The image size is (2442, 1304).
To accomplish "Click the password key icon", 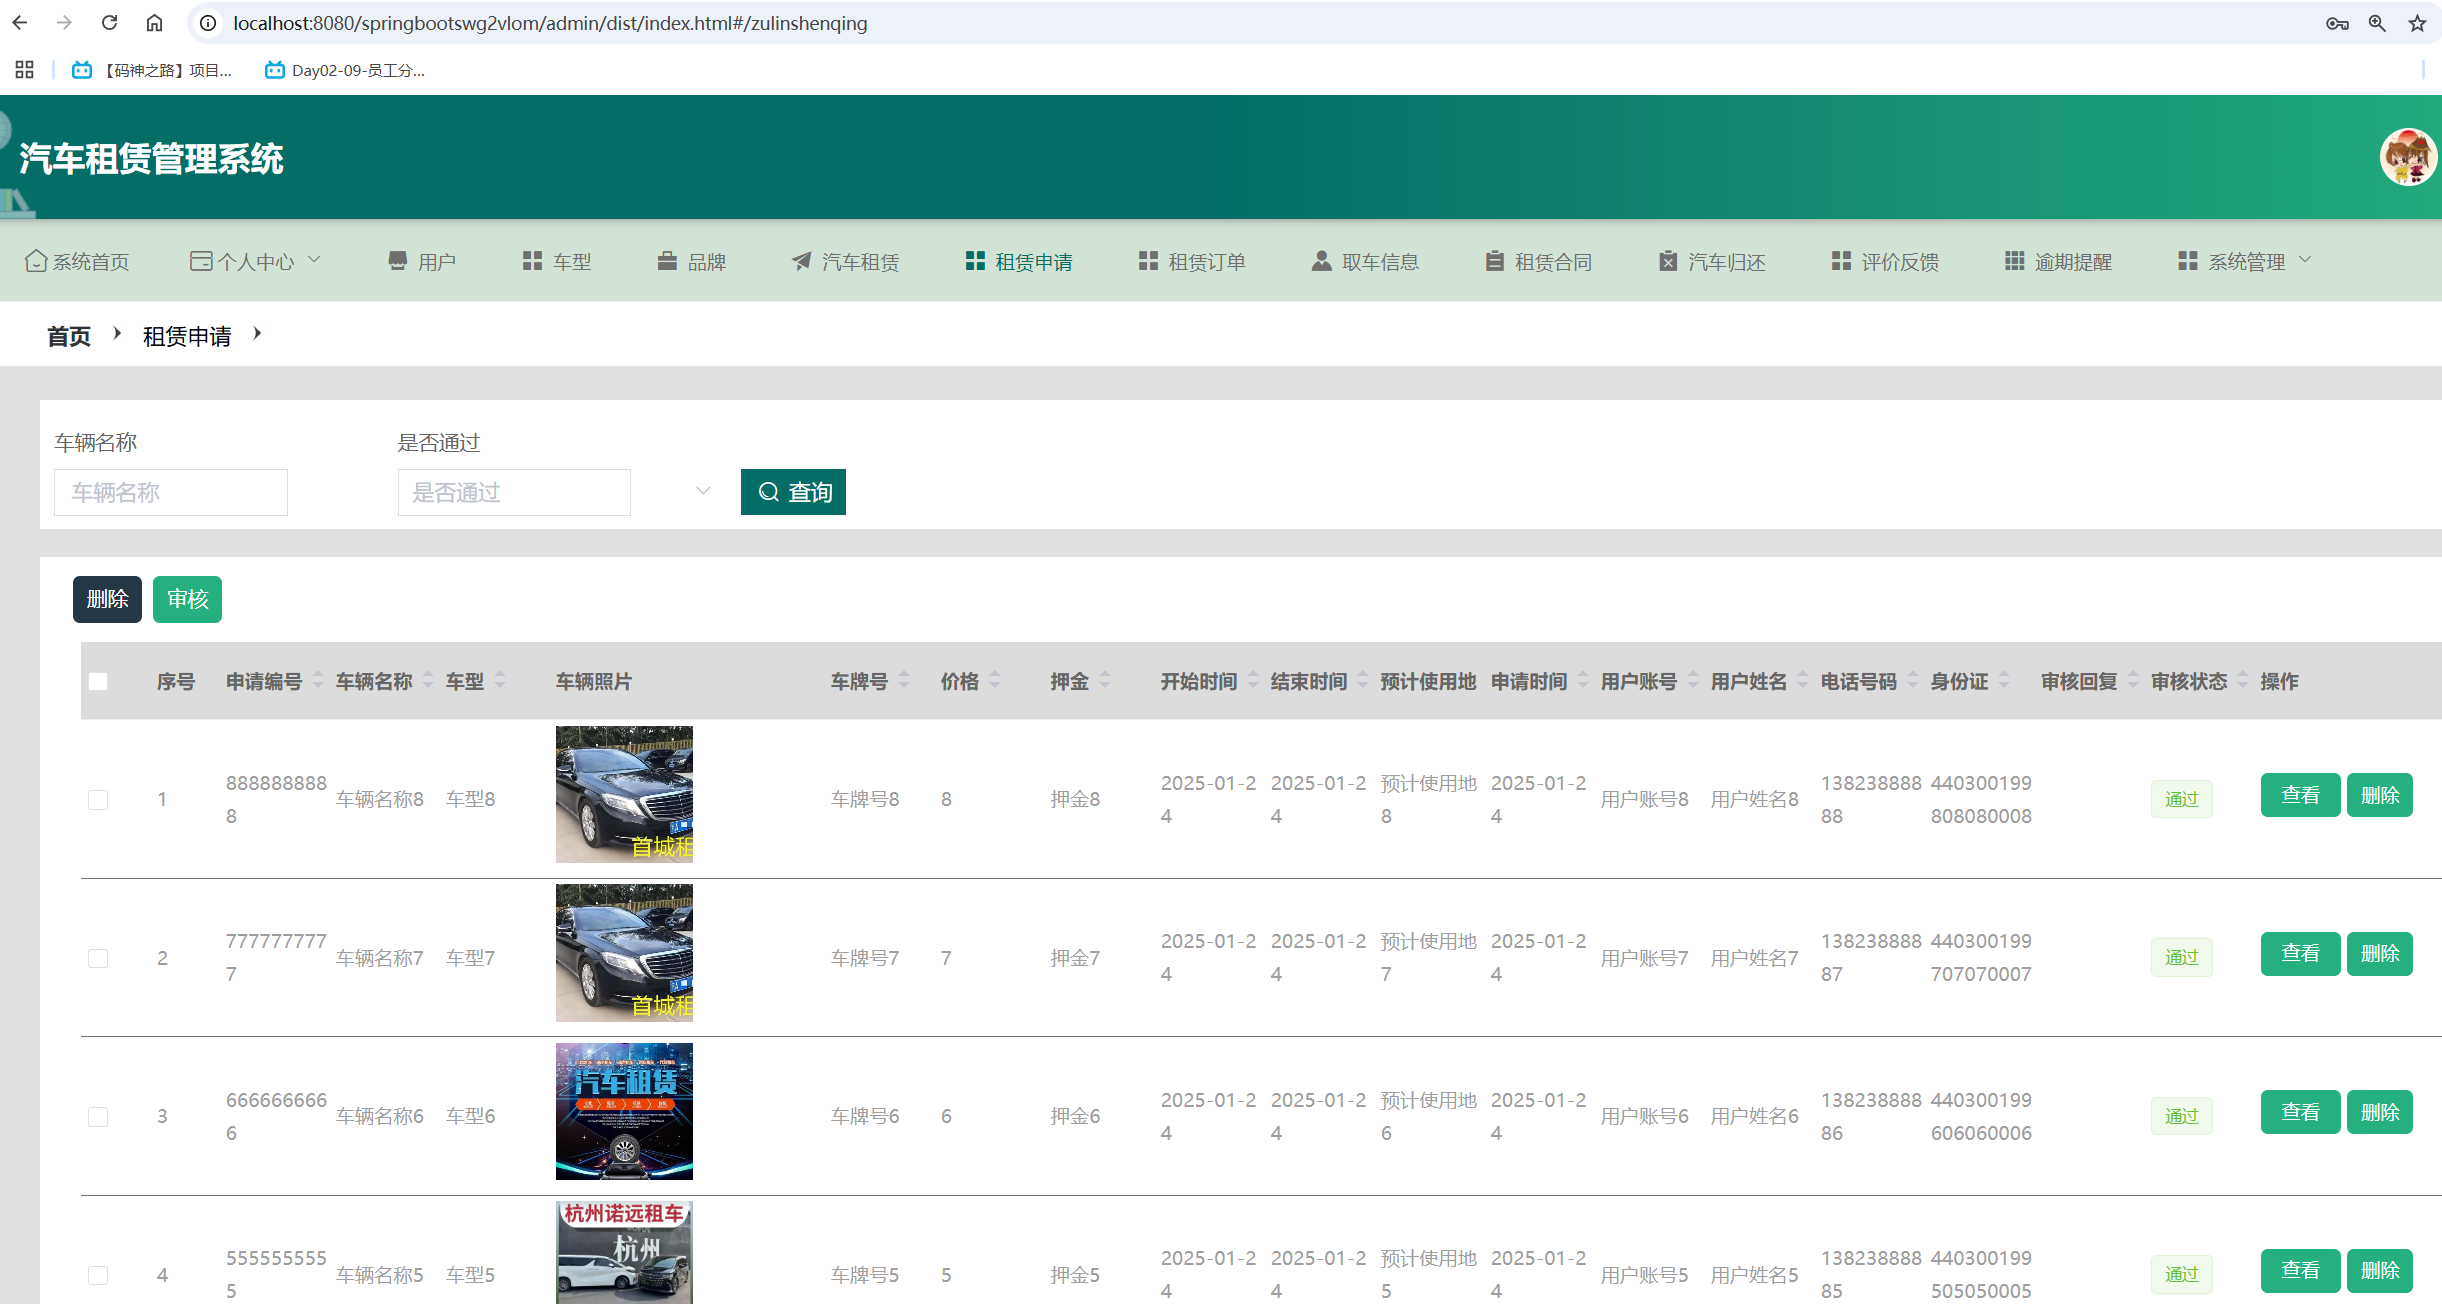I will [x=2336, y=23].
